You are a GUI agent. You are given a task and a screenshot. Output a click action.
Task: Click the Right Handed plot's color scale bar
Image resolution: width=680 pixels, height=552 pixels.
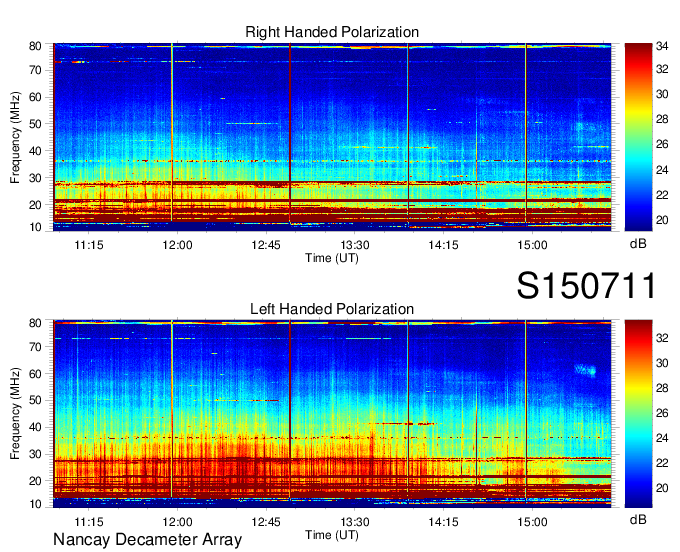tap(638, 137)
